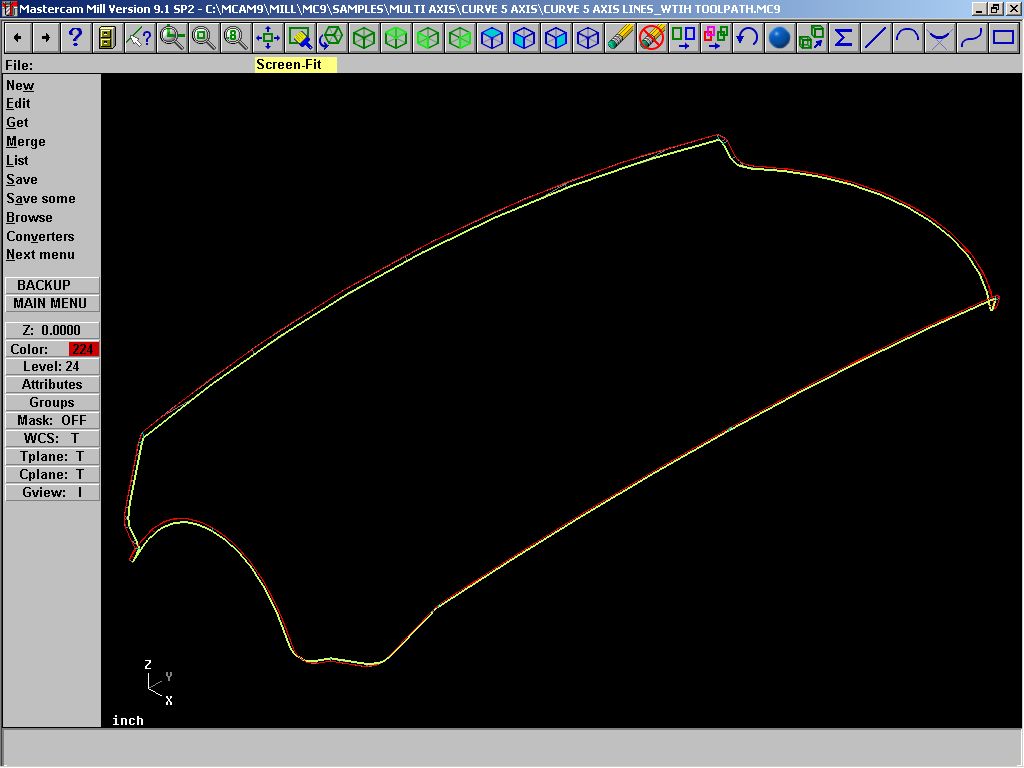
Task: Click the Mastercam title bar app icon
Action: pos(9,8)
